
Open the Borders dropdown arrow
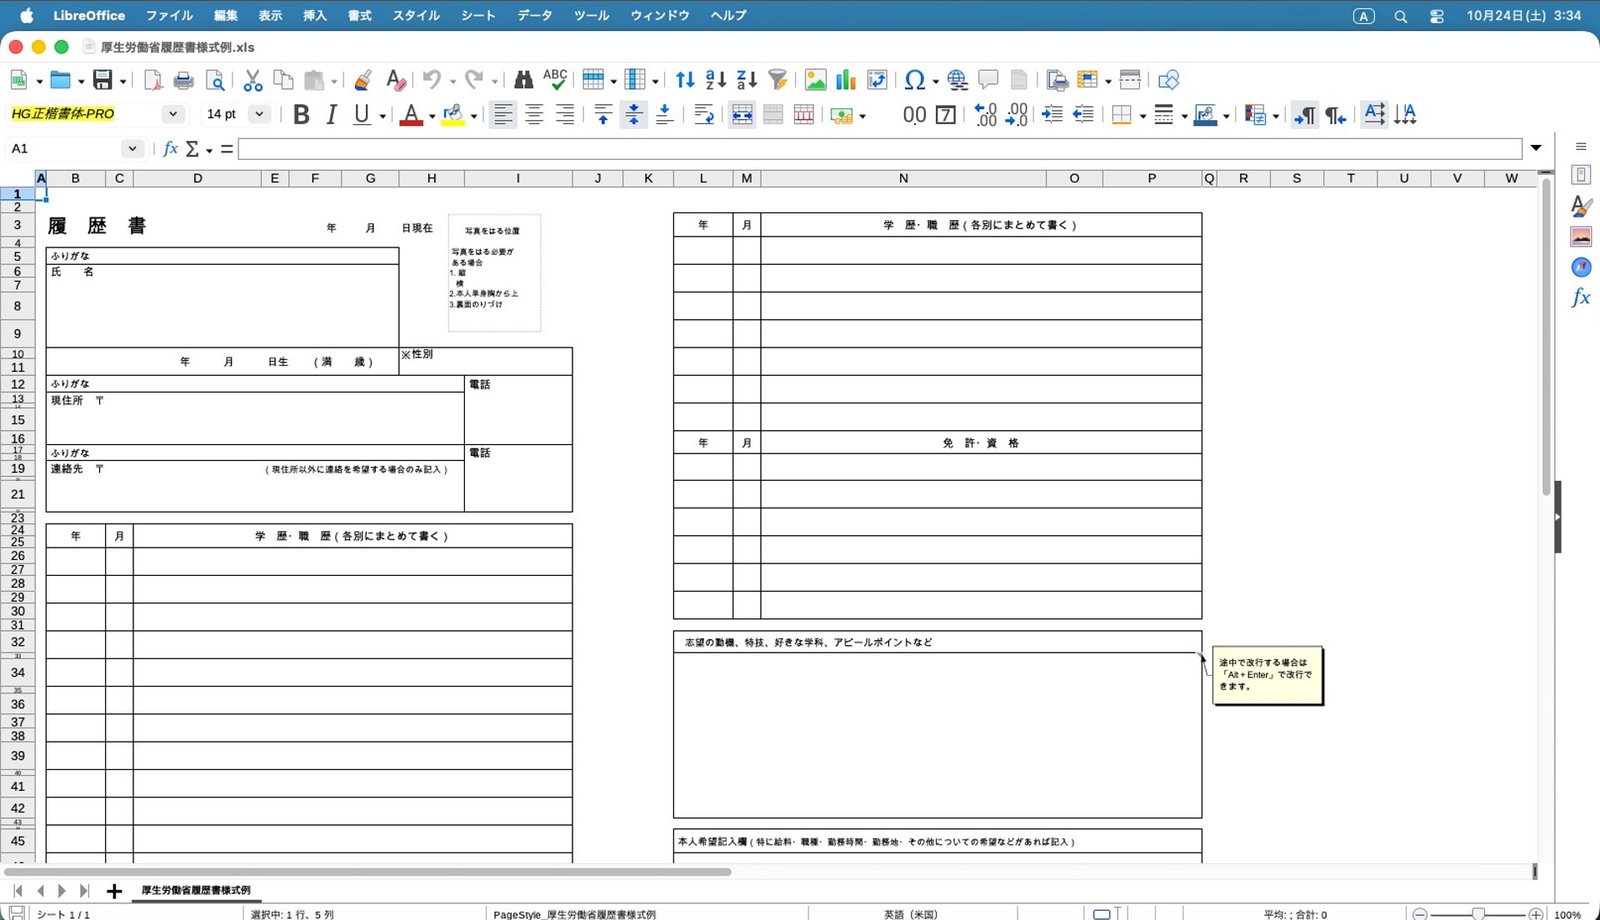(x=1143, y=116)
